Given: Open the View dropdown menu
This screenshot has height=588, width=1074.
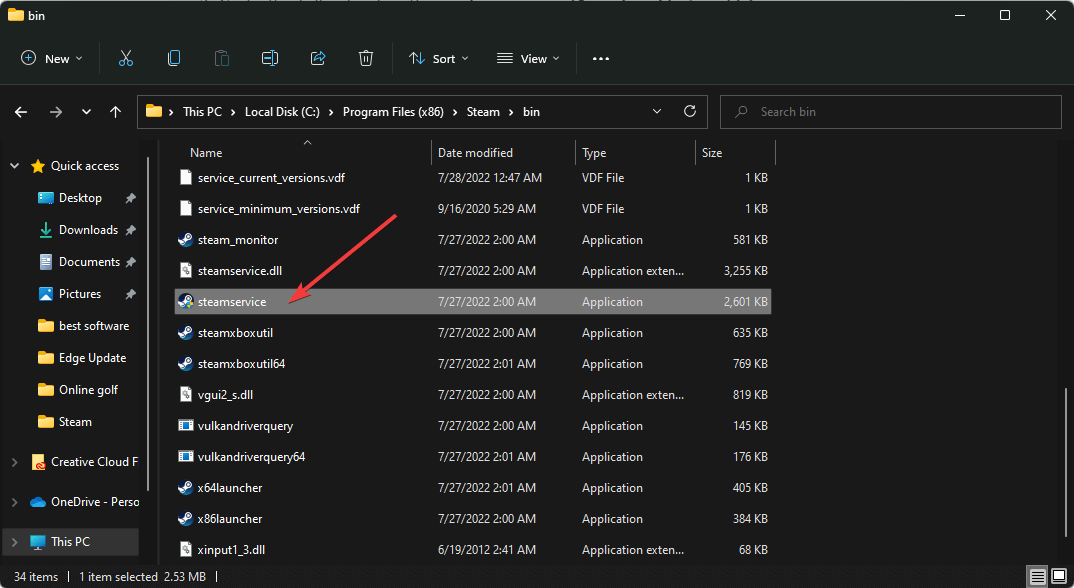Looking at the screenshot, I should tap(528, 58).
